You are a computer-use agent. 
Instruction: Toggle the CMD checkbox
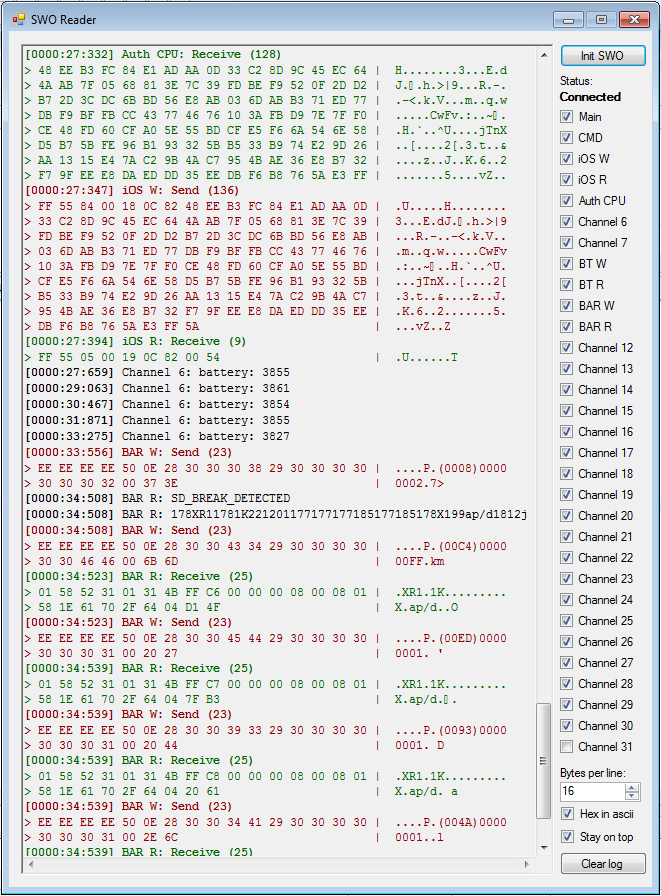tap(566, 138)
